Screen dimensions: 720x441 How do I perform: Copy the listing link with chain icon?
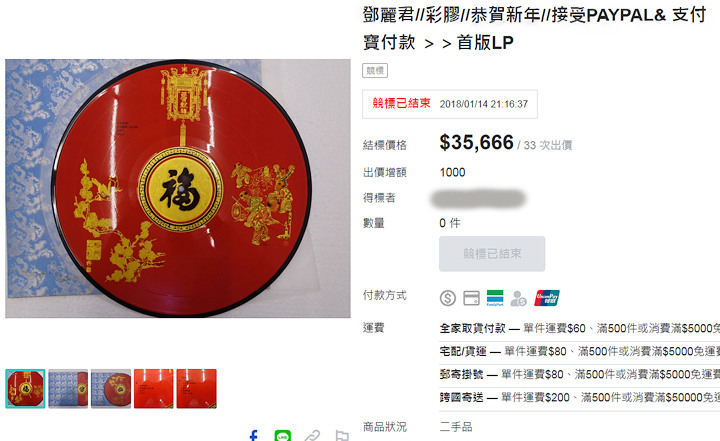(312, 435)
